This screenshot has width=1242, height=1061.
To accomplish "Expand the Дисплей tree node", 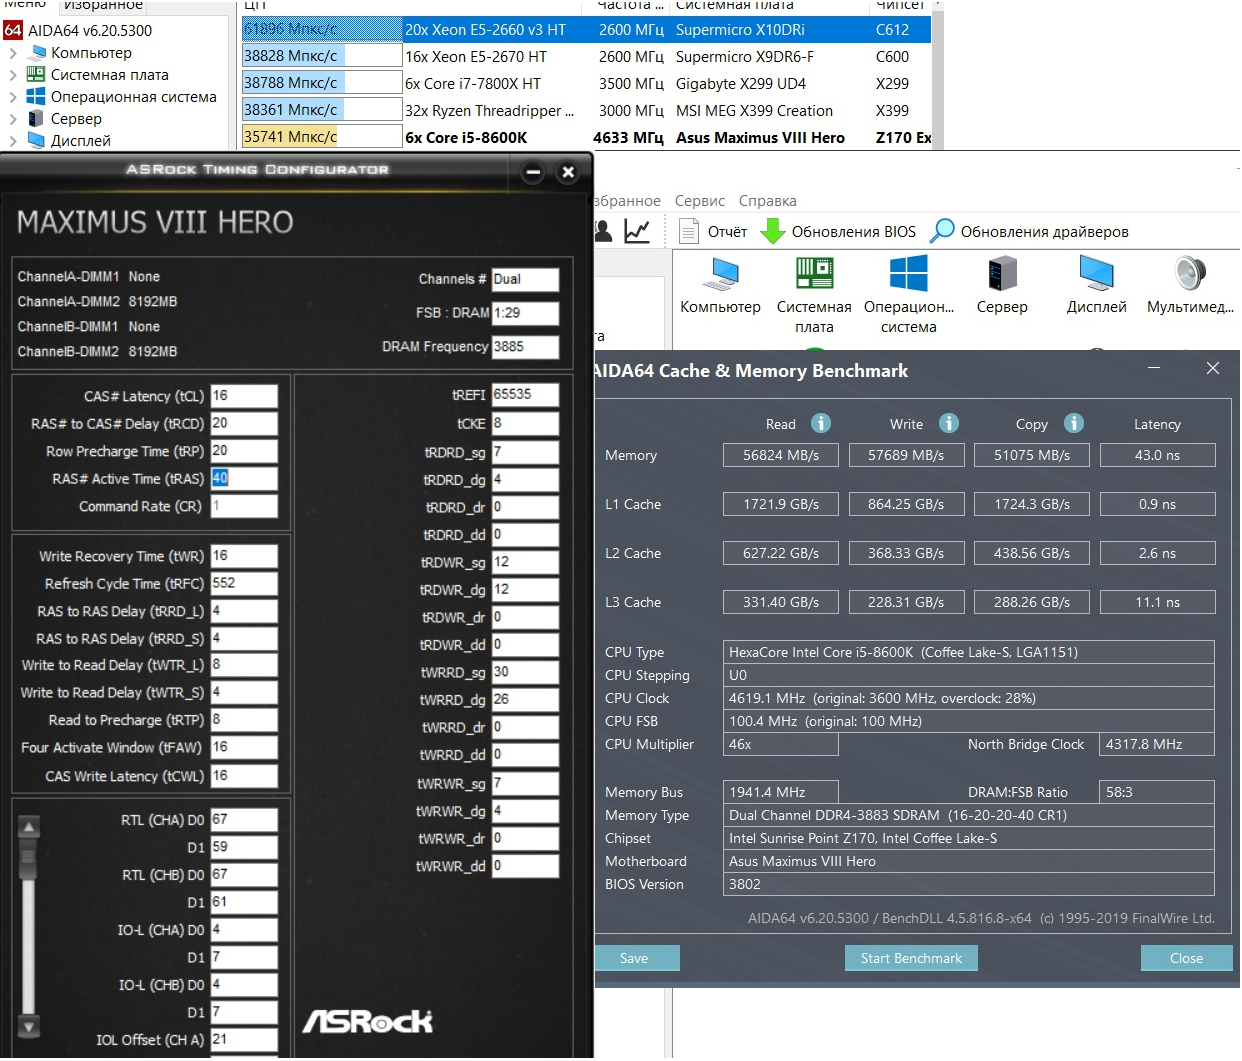I will coord(13,141).
